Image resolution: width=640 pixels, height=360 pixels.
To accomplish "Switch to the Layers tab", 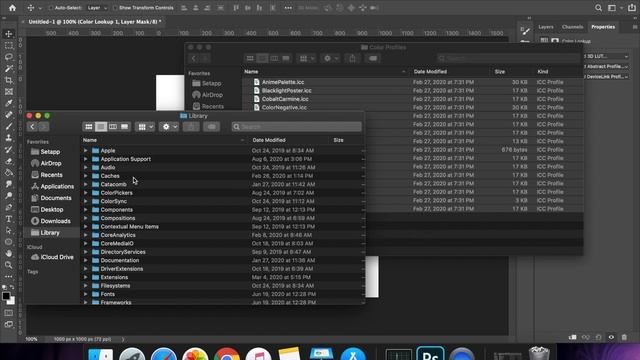I will tap(546, 27).
